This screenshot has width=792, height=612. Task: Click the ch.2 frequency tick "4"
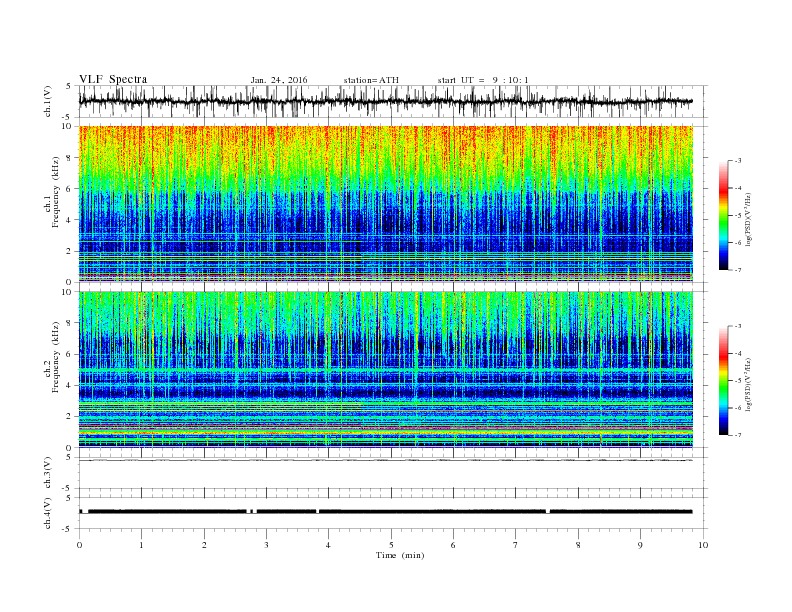tap(70, 385)
